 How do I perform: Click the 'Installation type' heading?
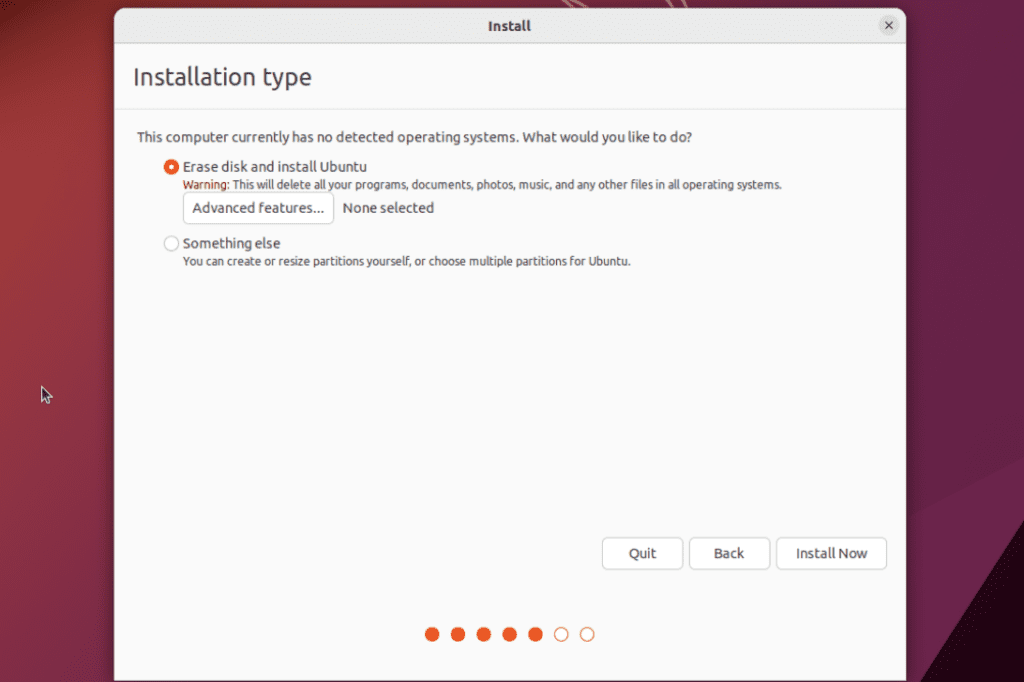pyautogui.click(x=222, y=77)
